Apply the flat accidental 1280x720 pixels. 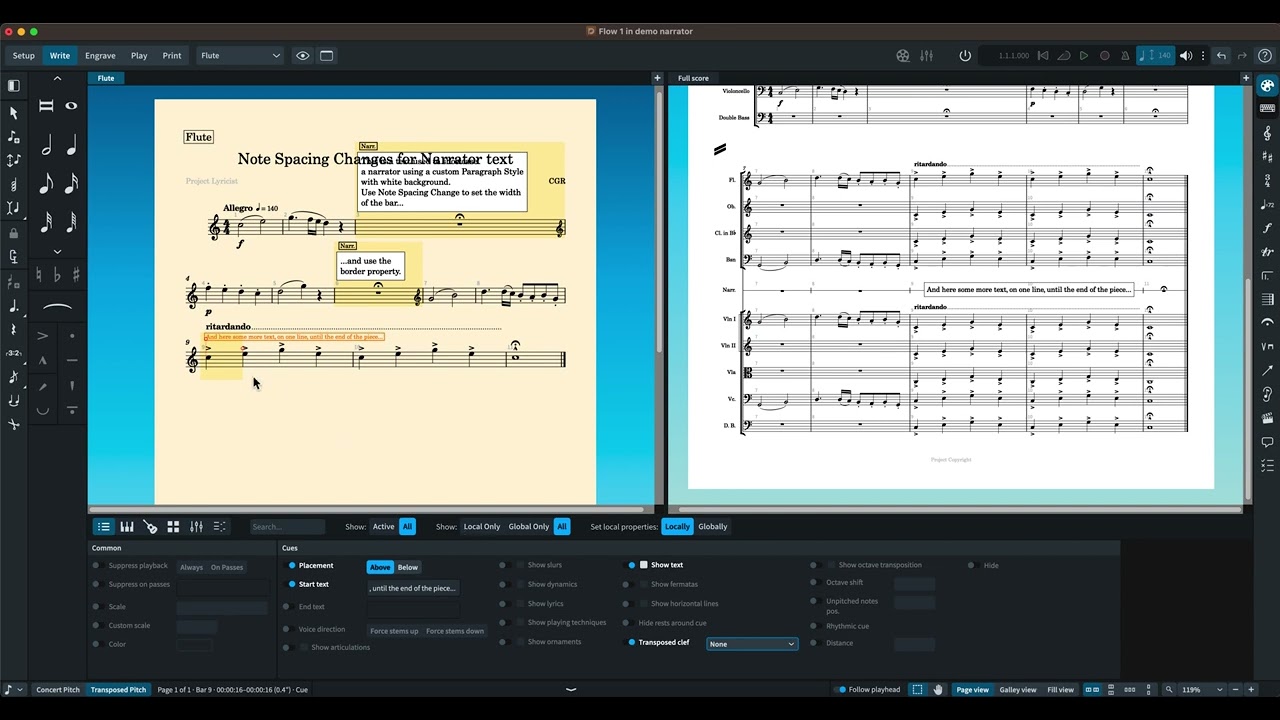[58, 275]
